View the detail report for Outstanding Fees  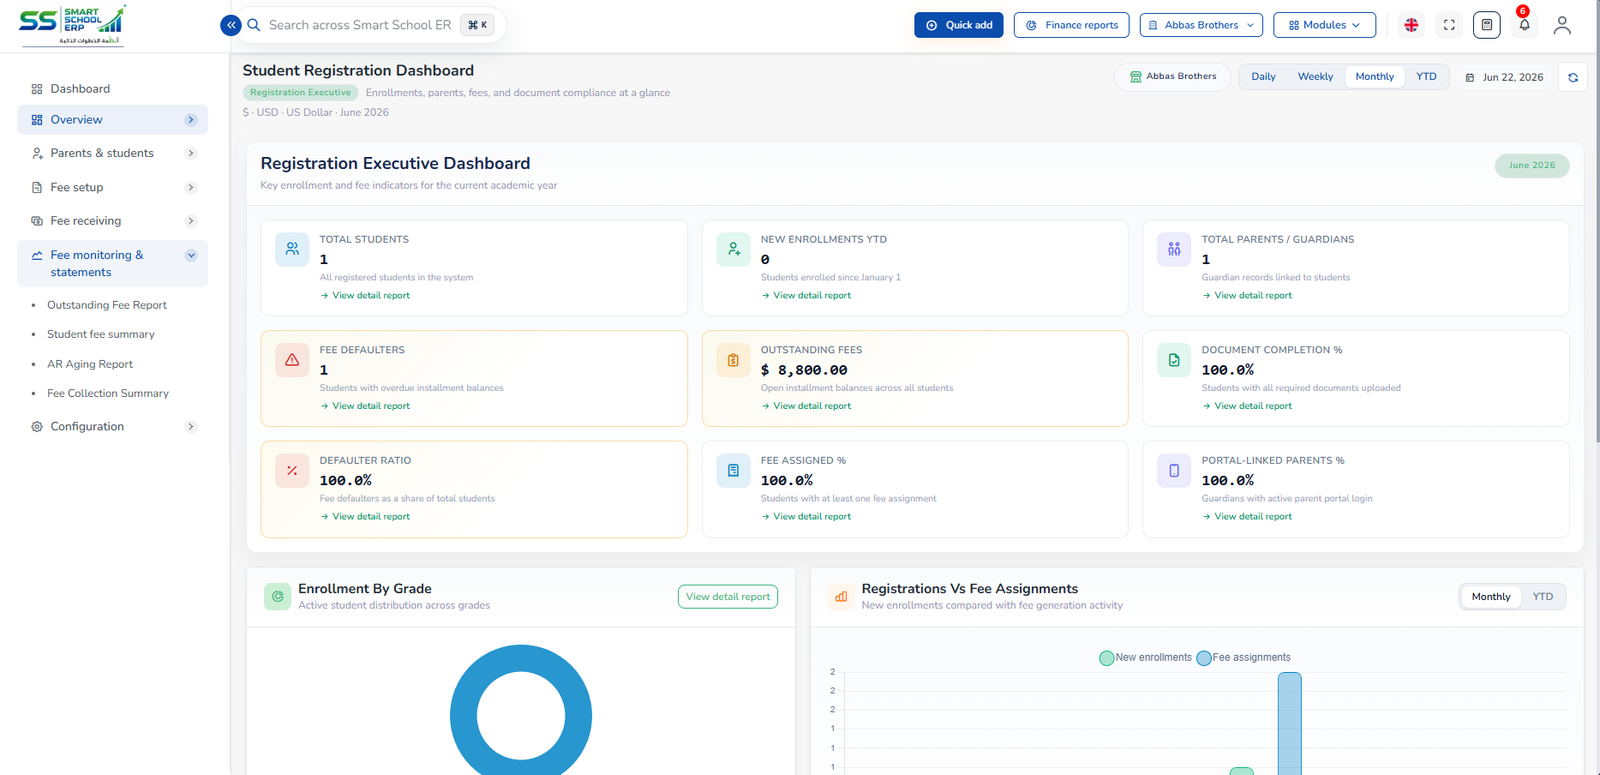(x=806, y=406)
